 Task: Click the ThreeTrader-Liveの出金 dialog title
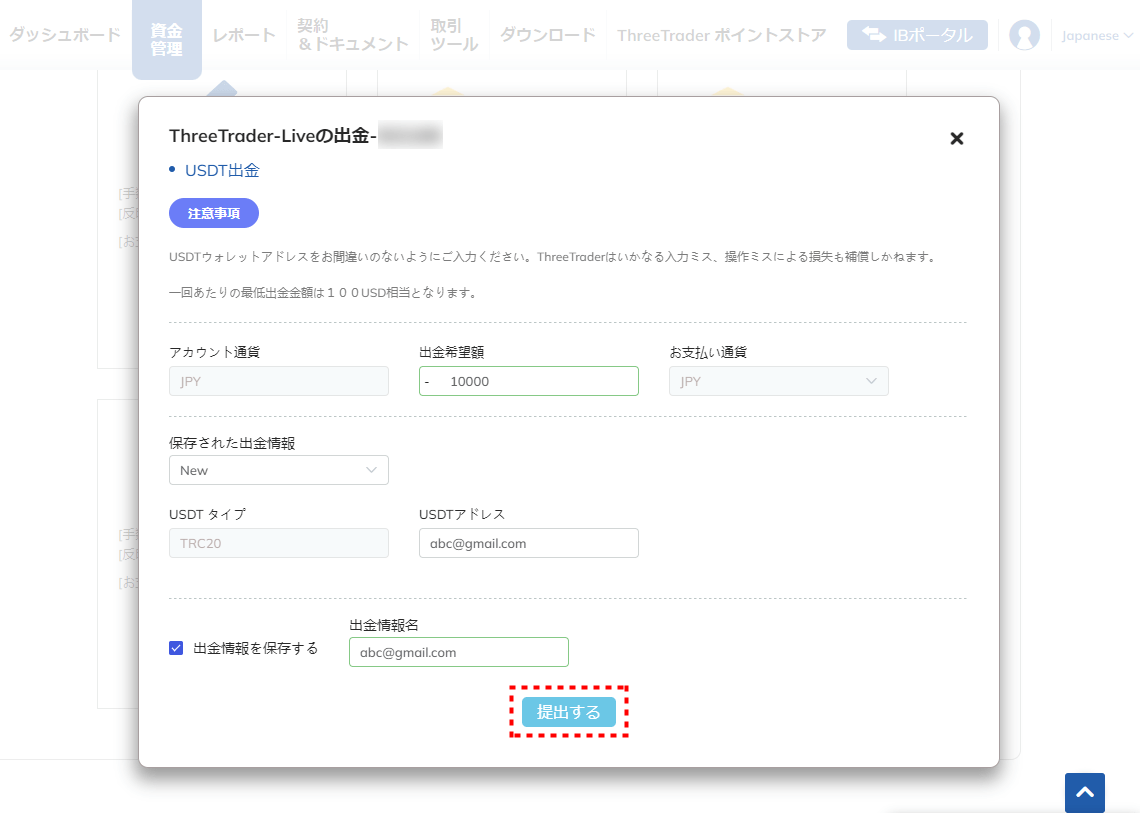pos(273,136)
